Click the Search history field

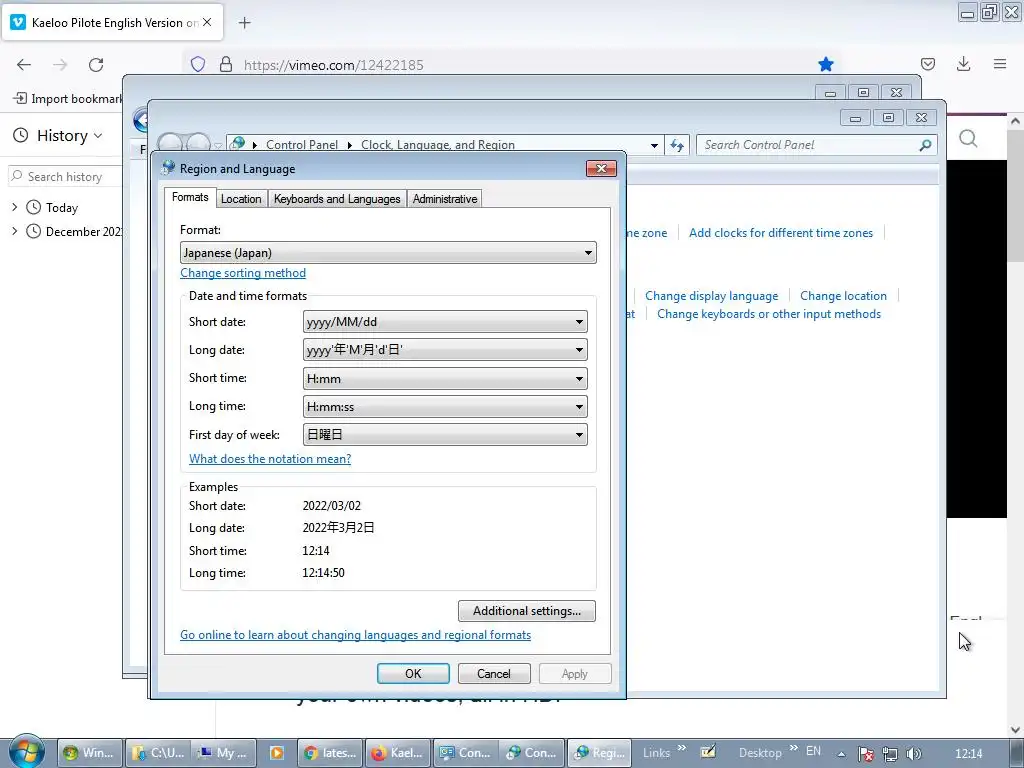click(65, 176)
